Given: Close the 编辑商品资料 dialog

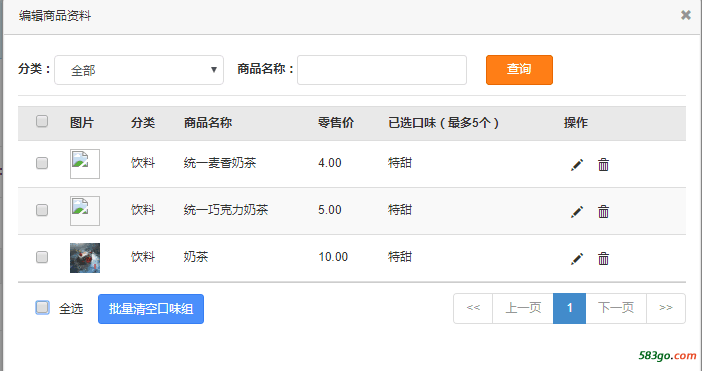Looking at the screenshot, I should pos(685,15).
